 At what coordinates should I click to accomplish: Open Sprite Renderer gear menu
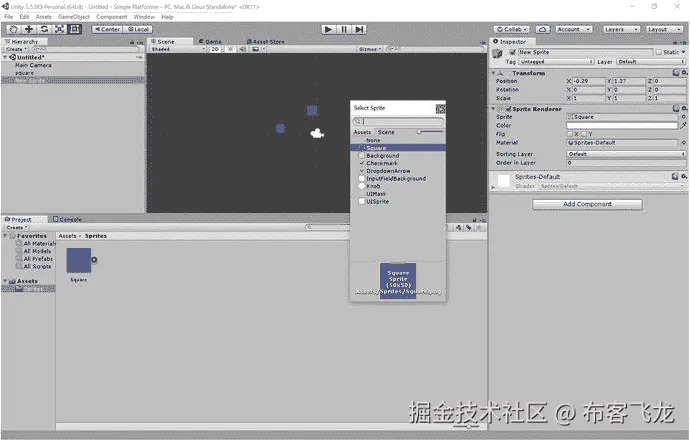point(684,108)
